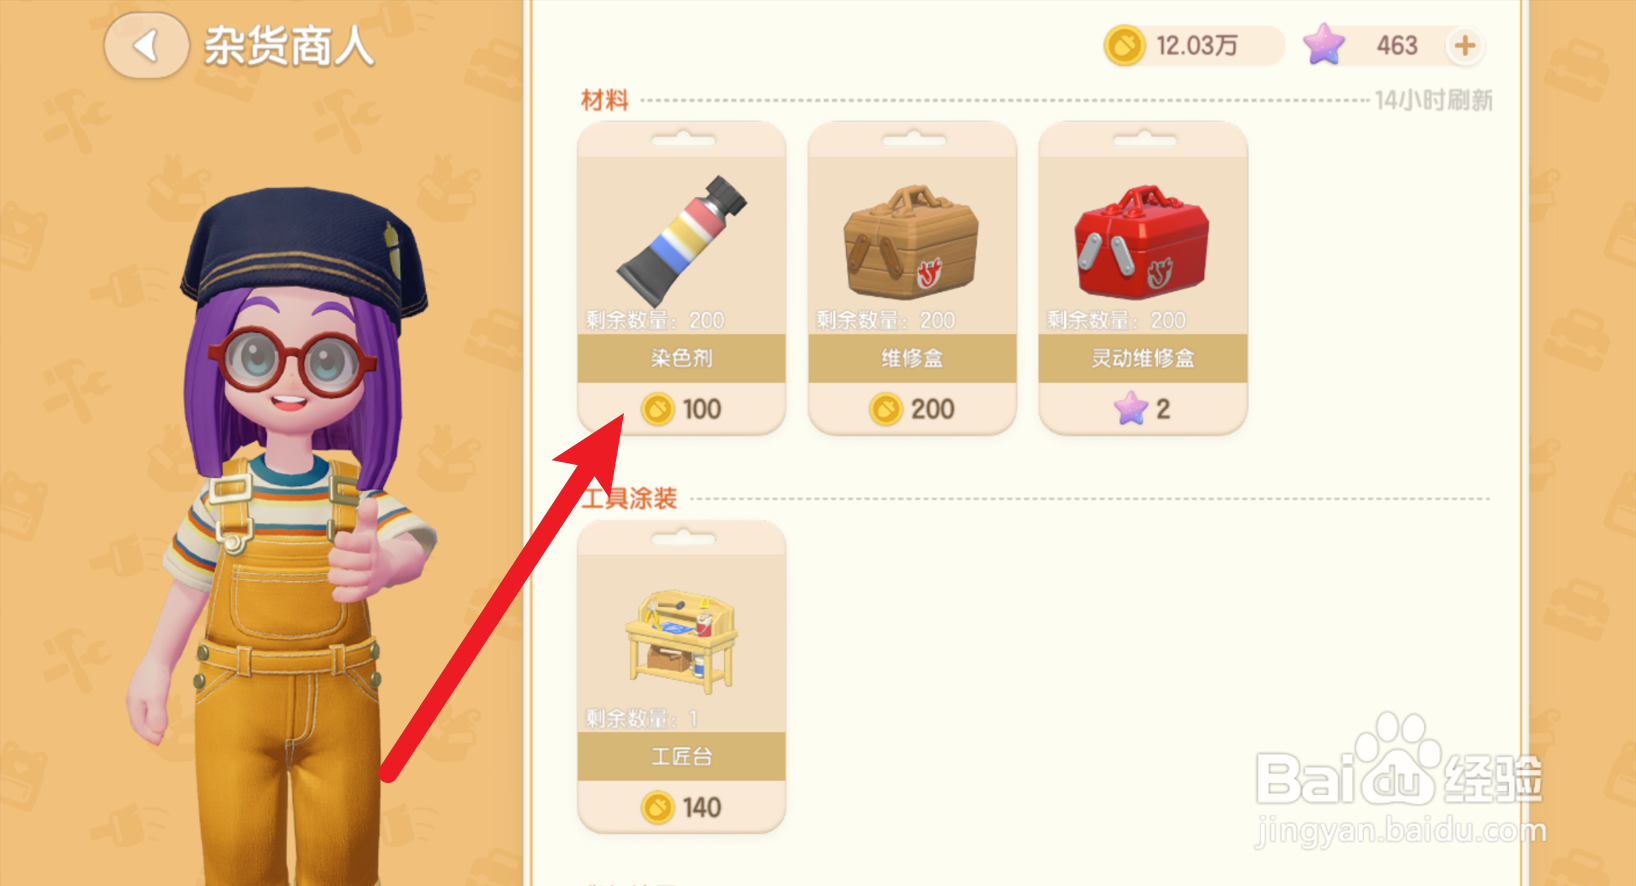The image size is (1636, 886).
Task: Buy 工匠台 for 140 coins
Action: [x=681, y=807]
